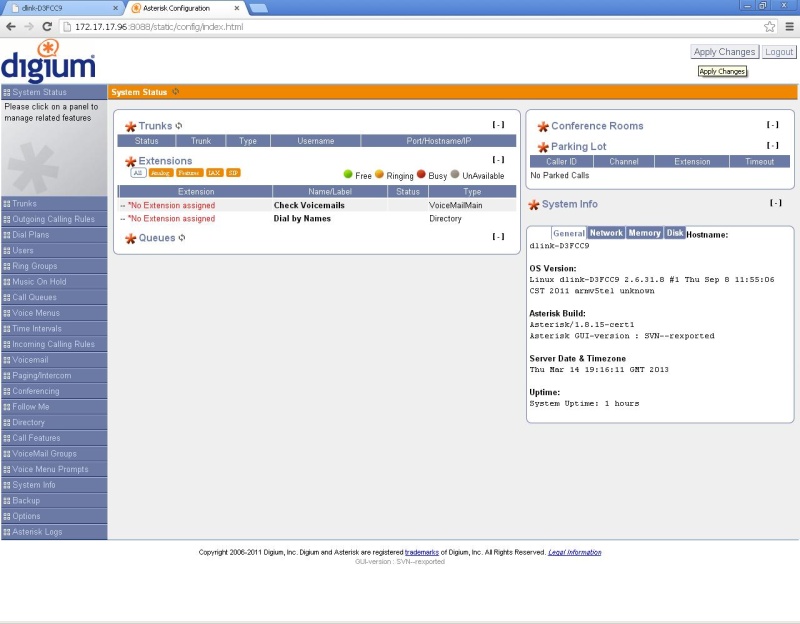Open Time Intervals in the sidebar
Viewport: 800px width, 624px height.
click(54, 329)
